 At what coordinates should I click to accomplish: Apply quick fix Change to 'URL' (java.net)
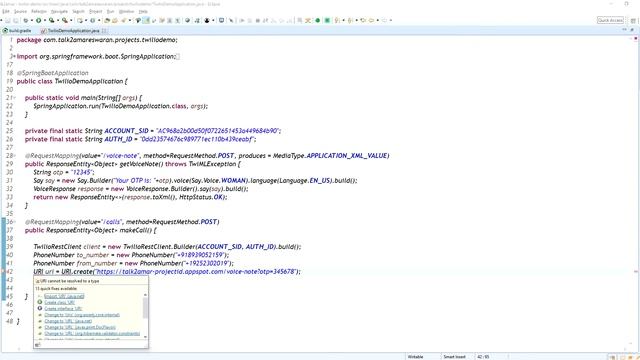click(68, 321)
